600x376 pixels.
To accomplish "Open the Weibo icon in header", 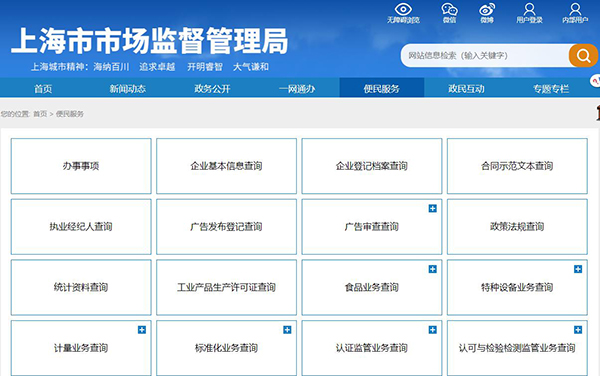I will click(487, 9).
